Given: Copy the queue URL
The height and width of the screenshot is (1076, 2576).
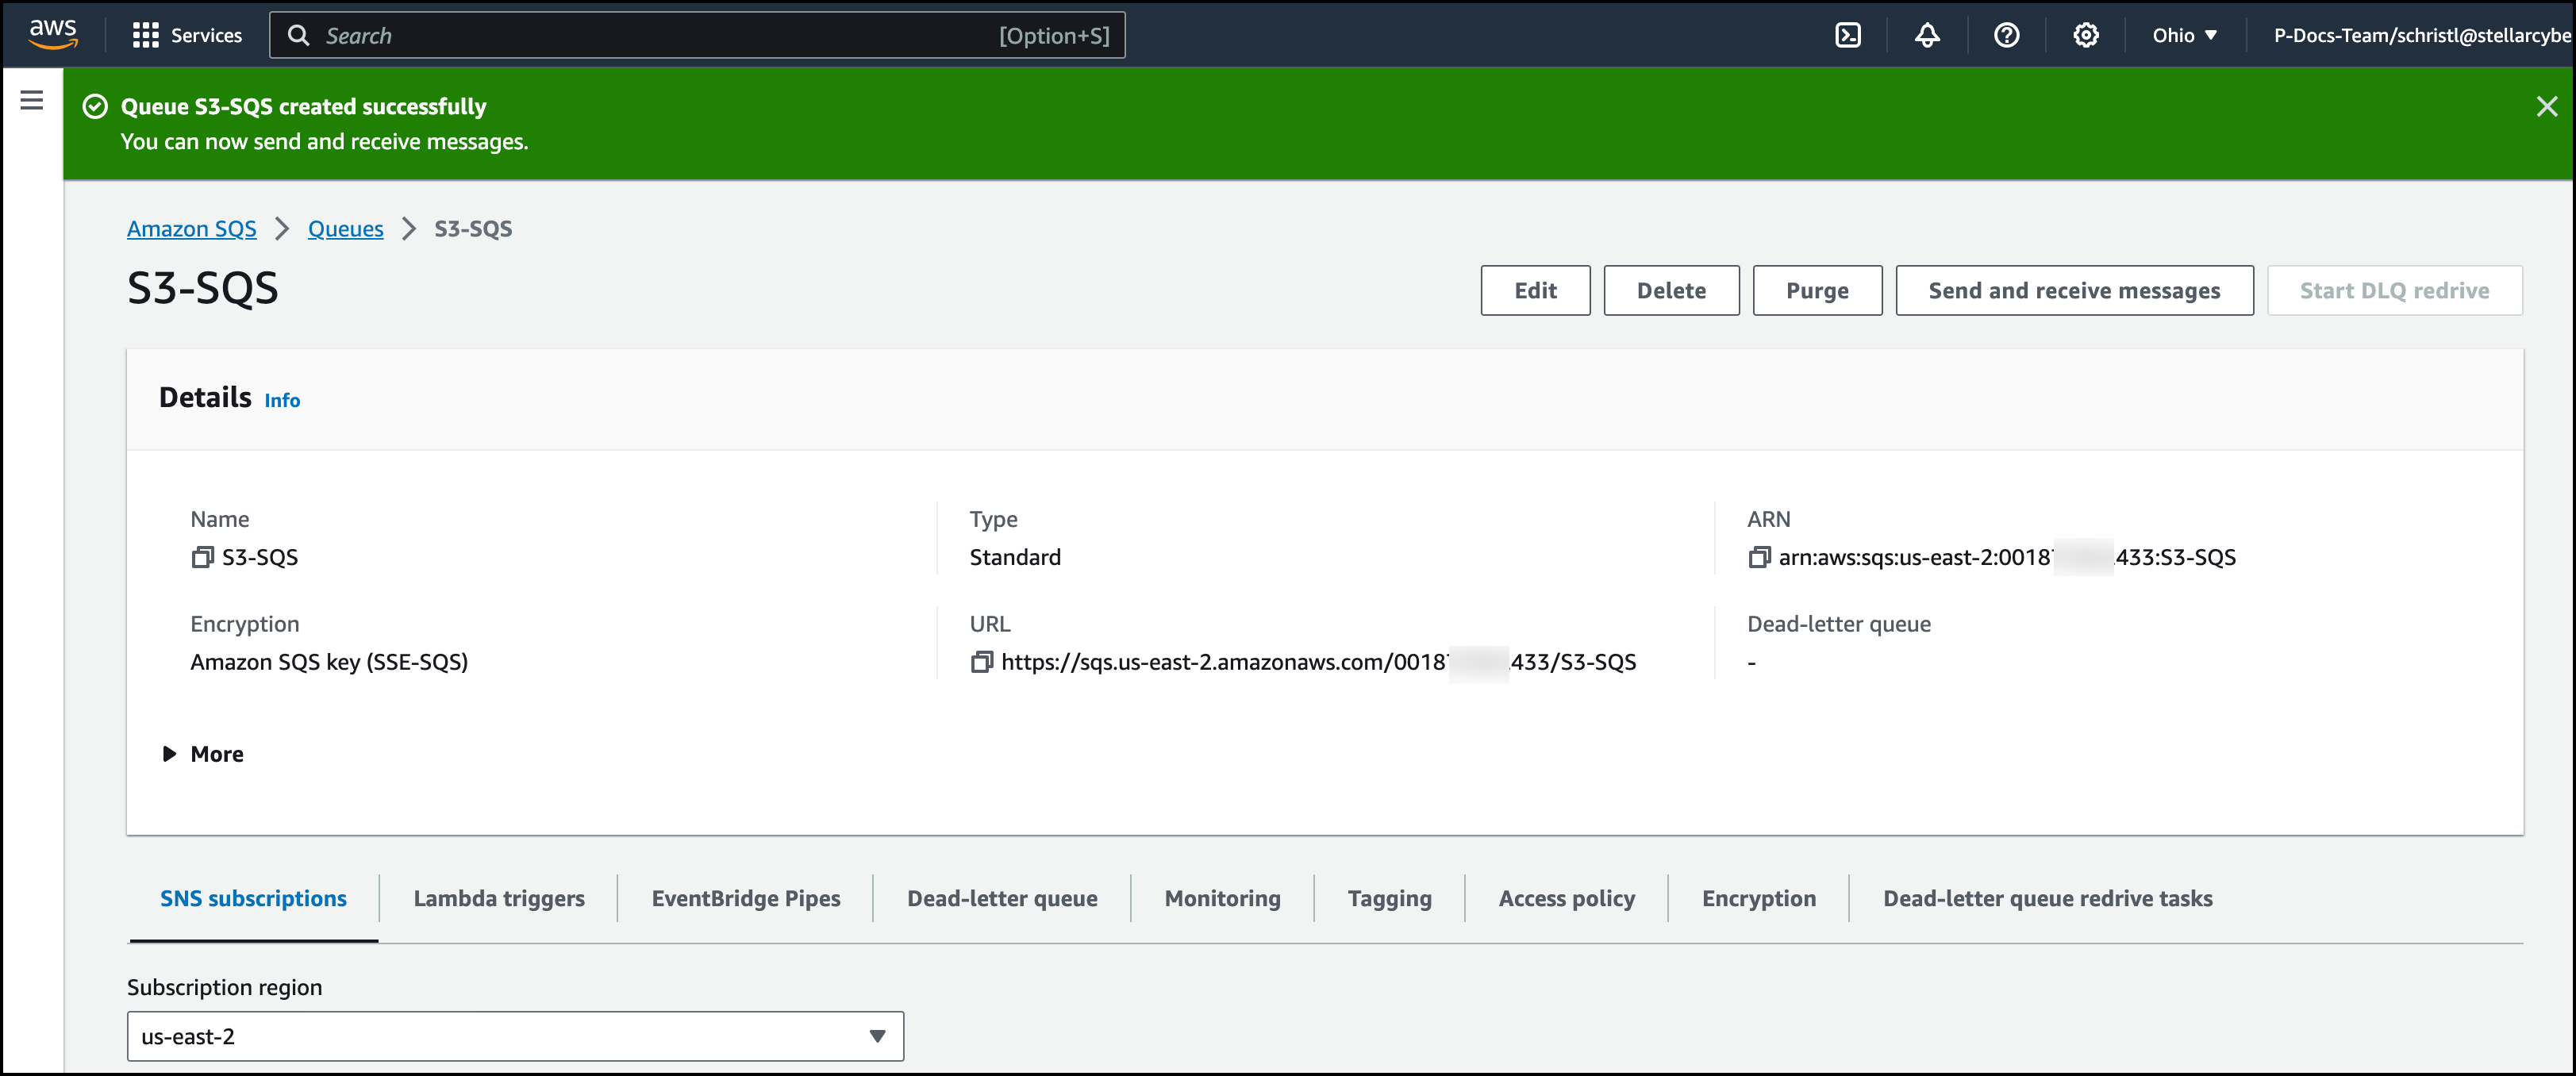Looking at the screenshot, I should click(981, 662).
